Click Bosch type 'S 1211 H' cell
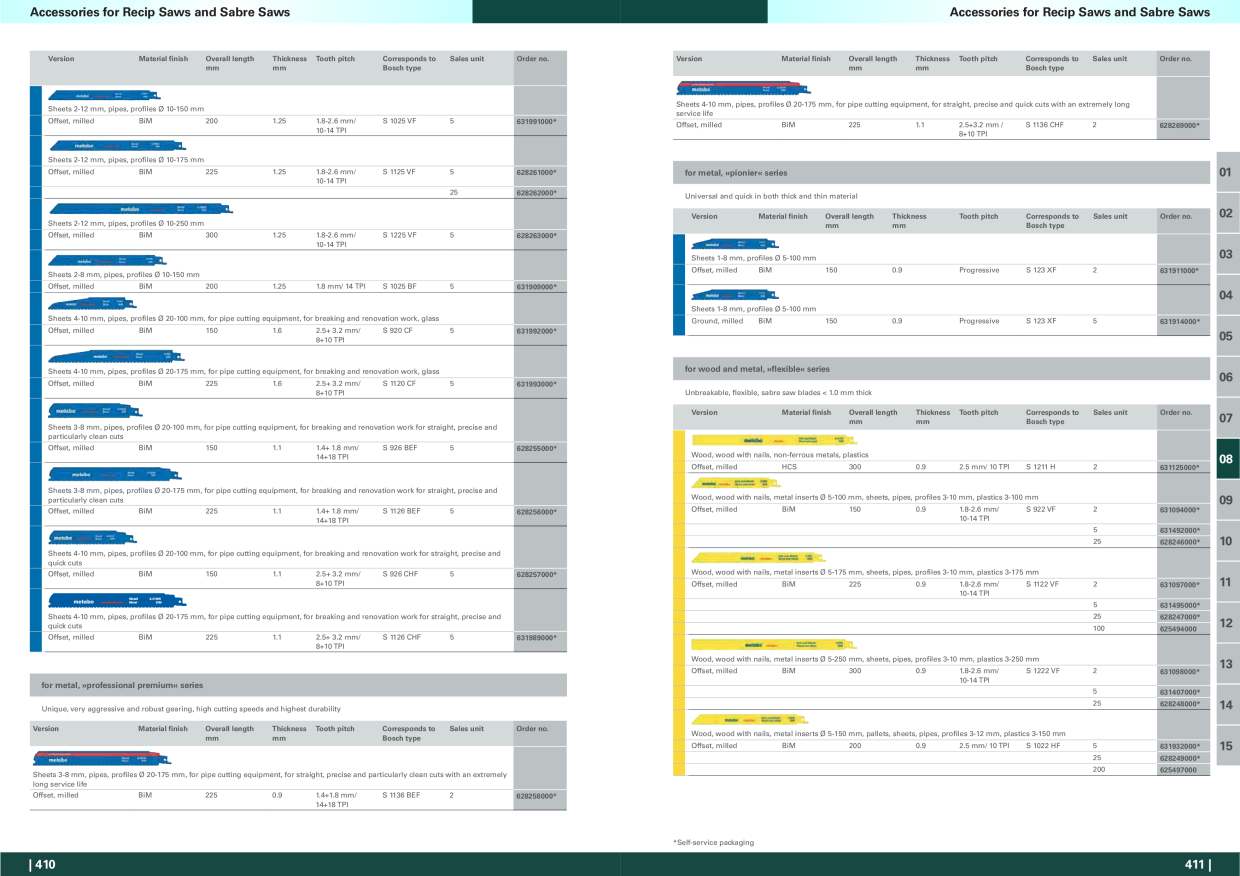Screen dimensions: 1240x876 click(1041, 466)
